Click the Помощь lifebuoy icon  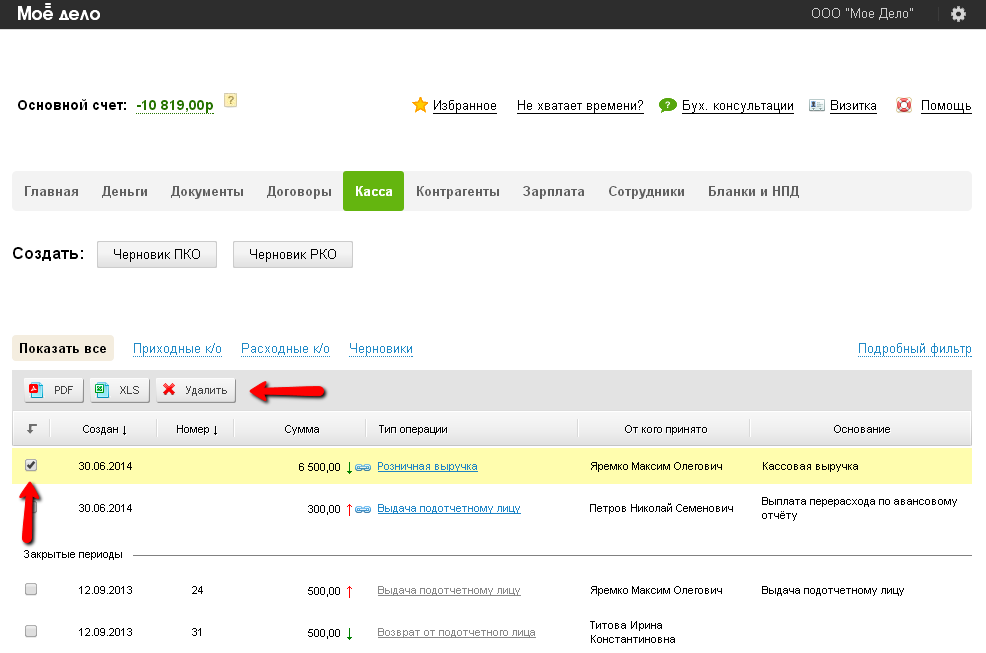pos(904,105)
